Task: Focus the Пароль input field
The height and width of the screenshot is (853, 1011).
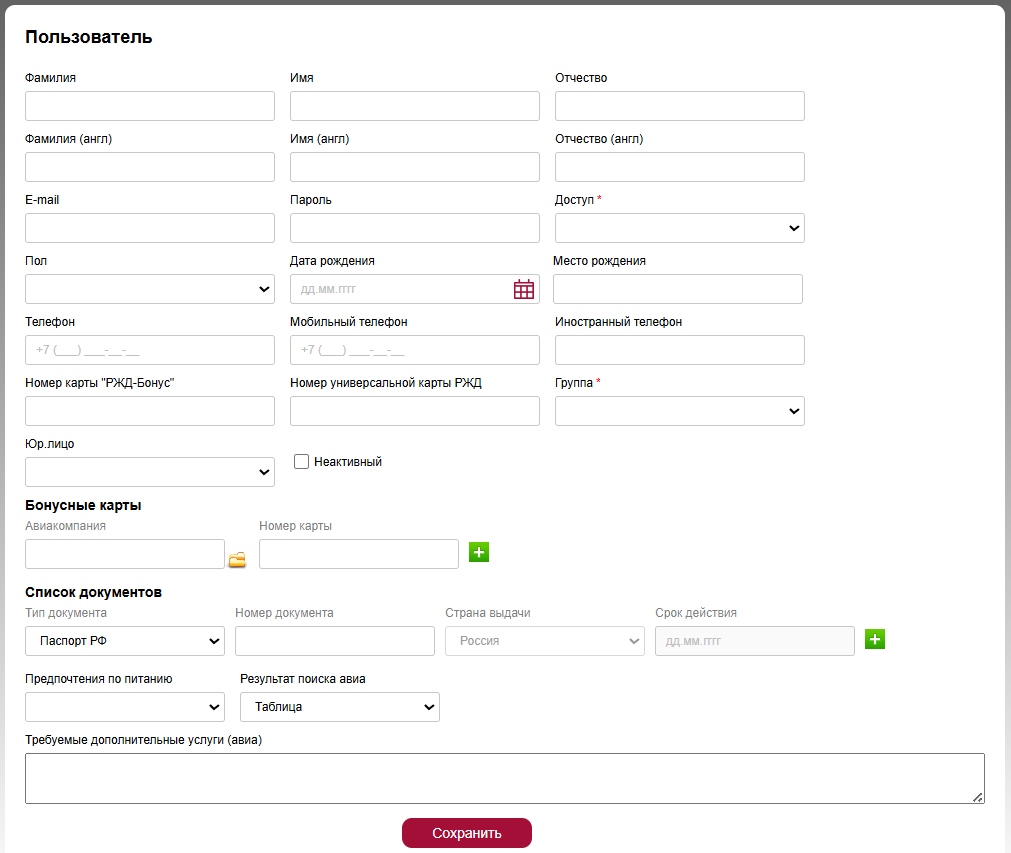Action: point(415,228)
